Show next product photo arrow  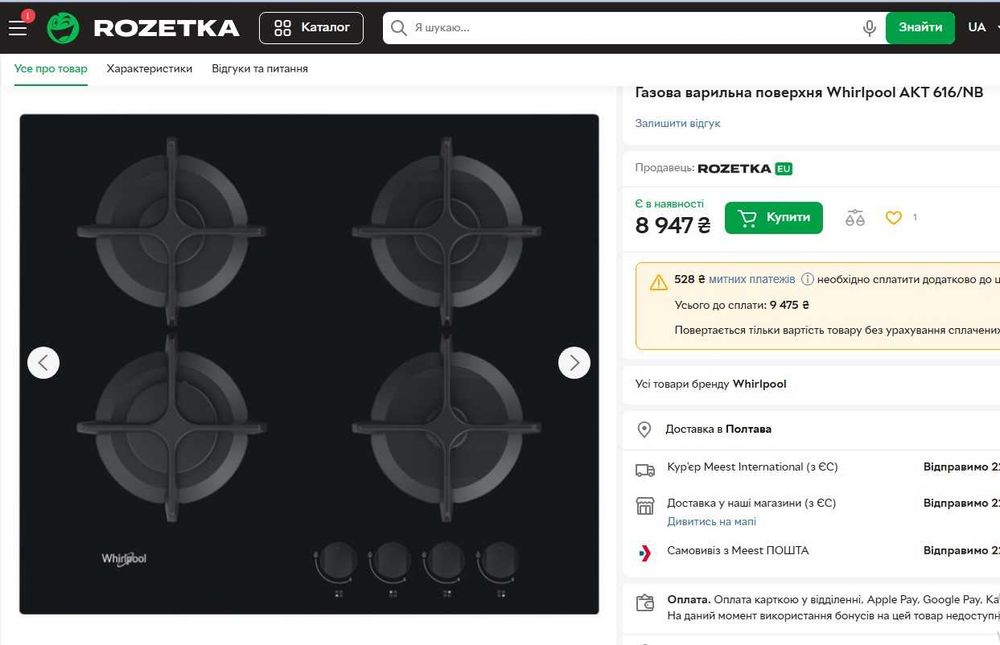pyautogui.click(x=574, y=363)
